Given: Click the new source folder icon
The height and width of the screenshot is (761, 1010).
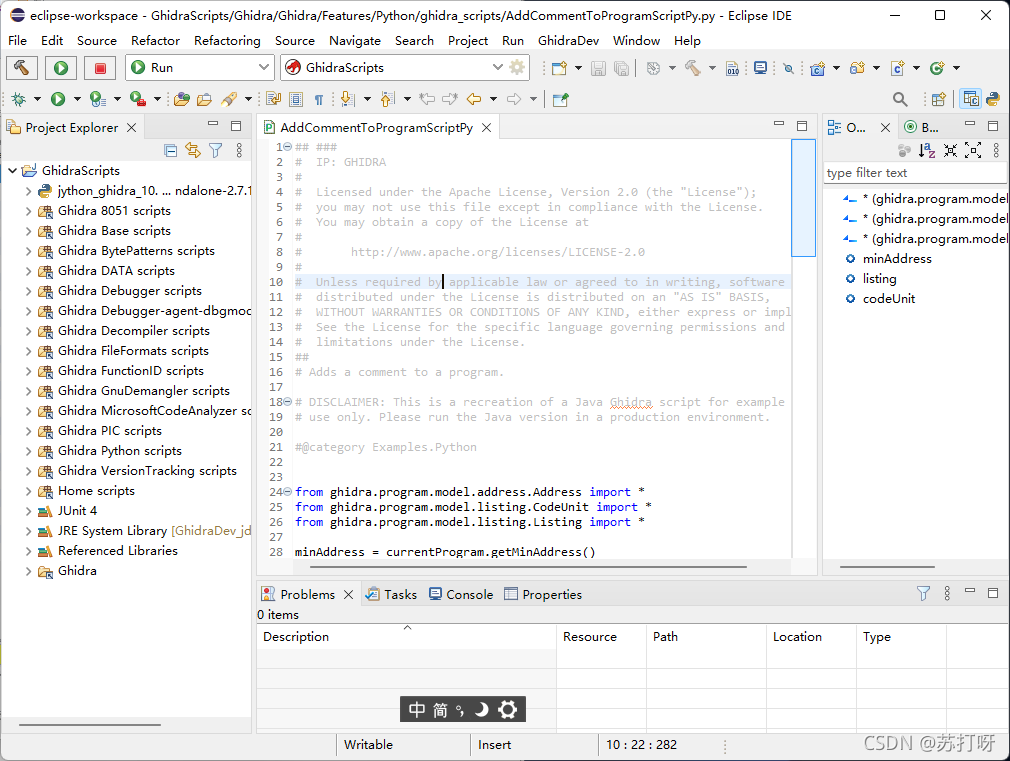Looking at the screenshot, I should point(857,68).
